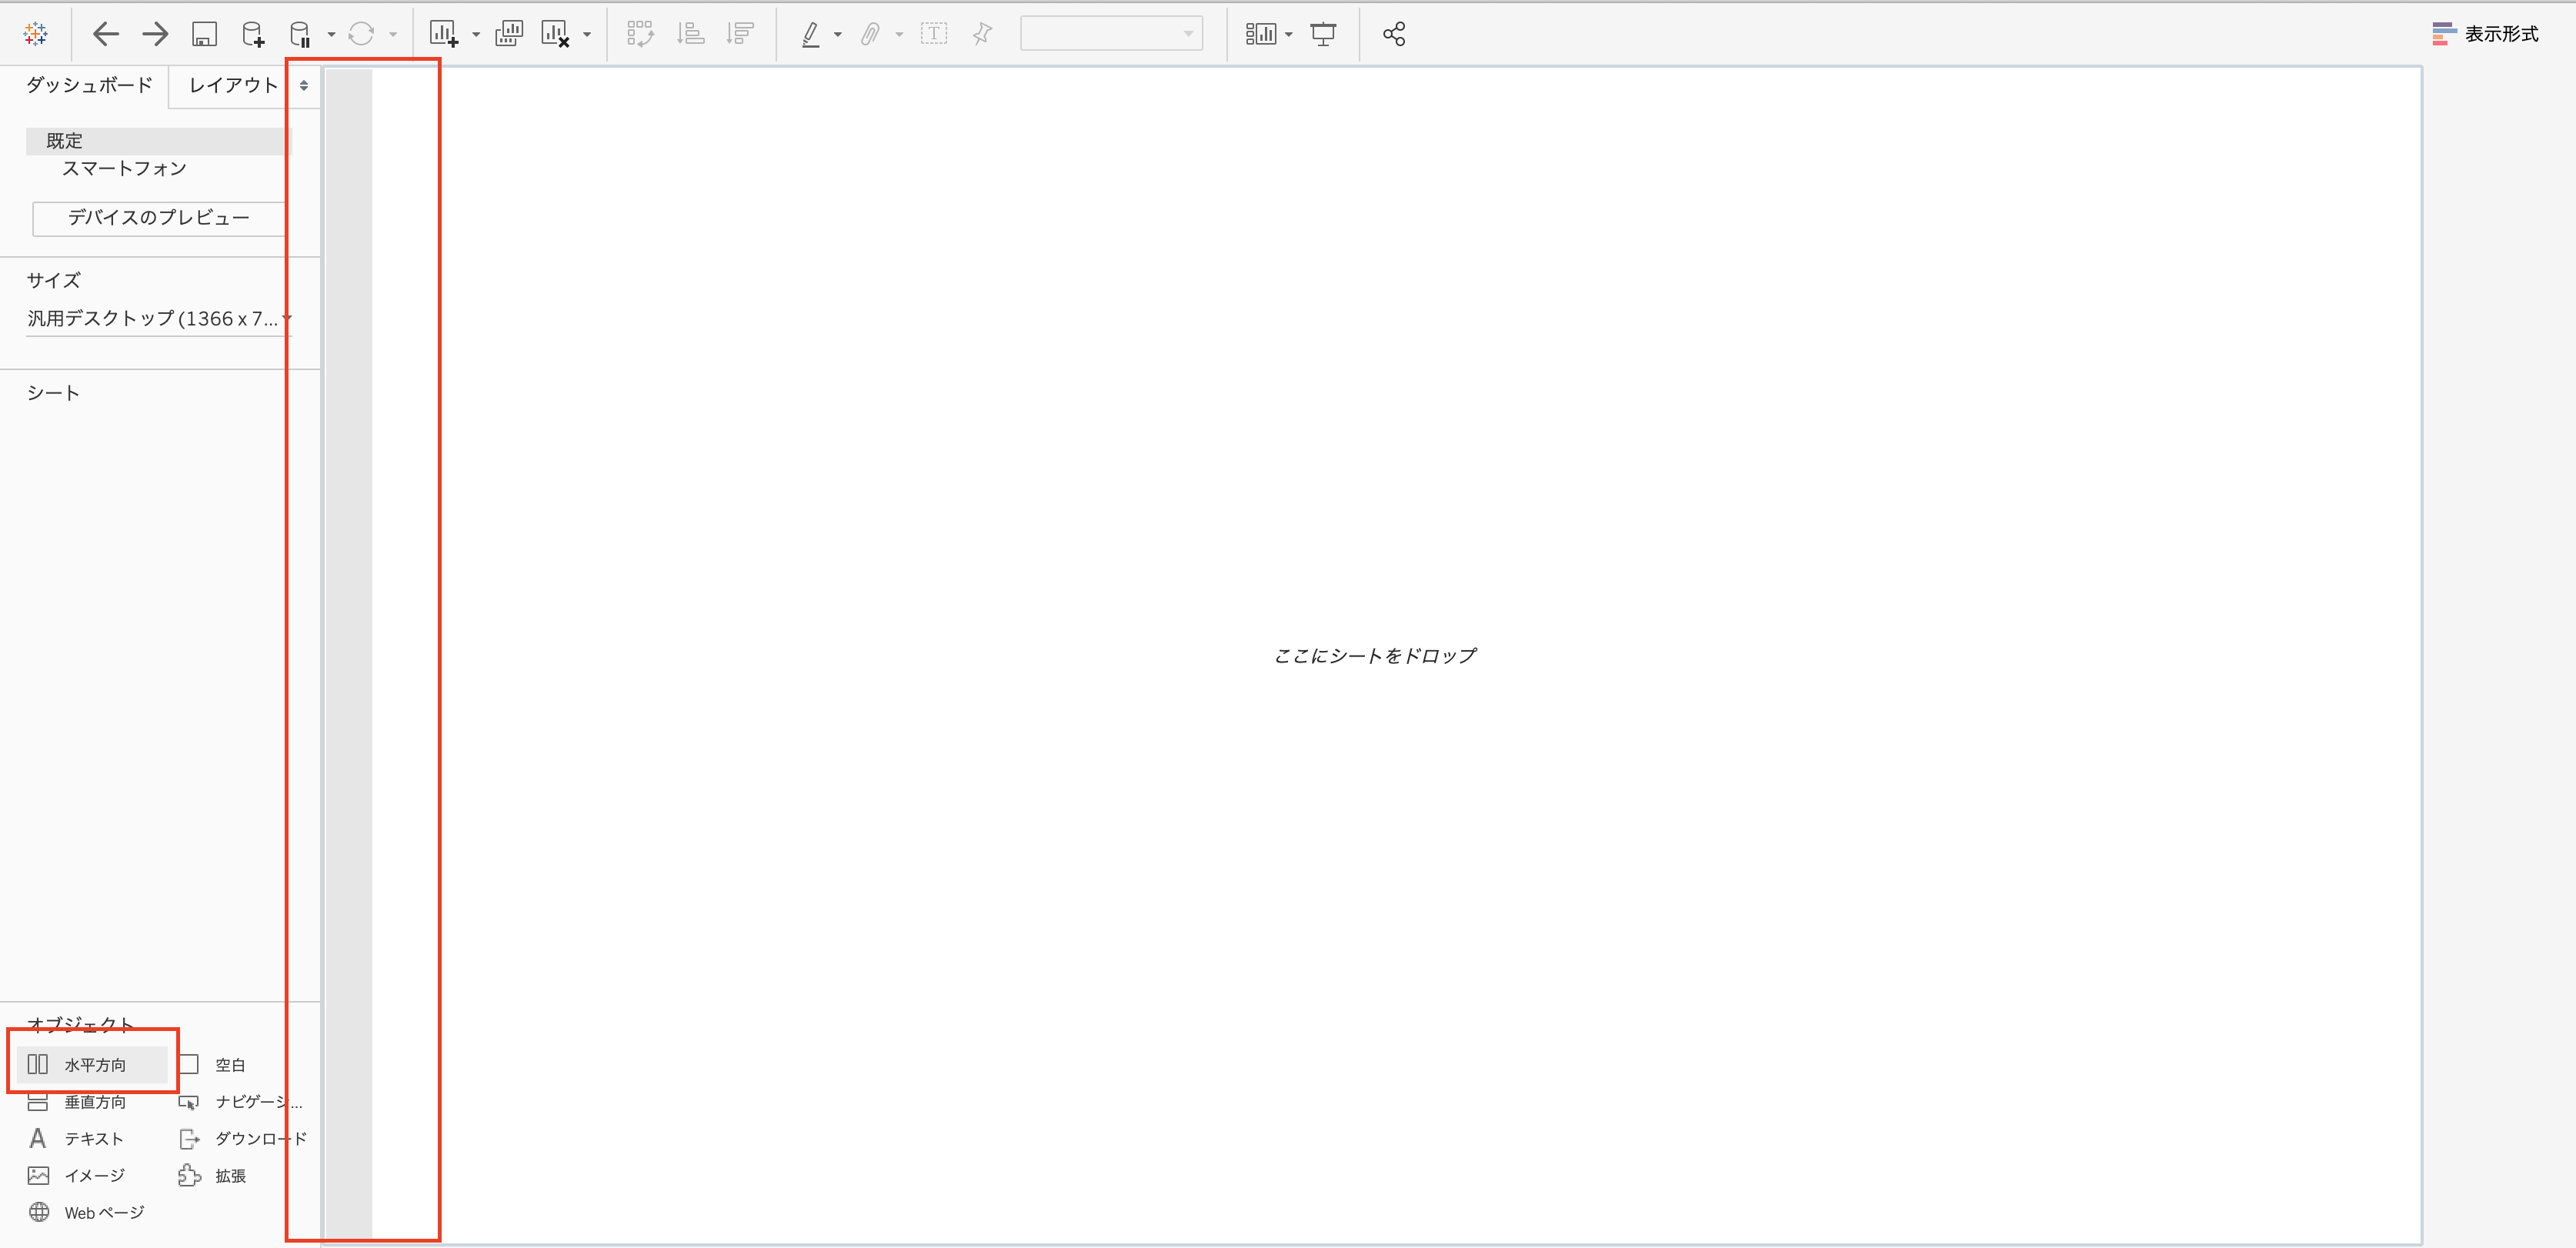Image resolution: width=2576 pixels, height=1248 pixels.
Task: Click デバイスのプレビュー button
Action: pos(158,218)
